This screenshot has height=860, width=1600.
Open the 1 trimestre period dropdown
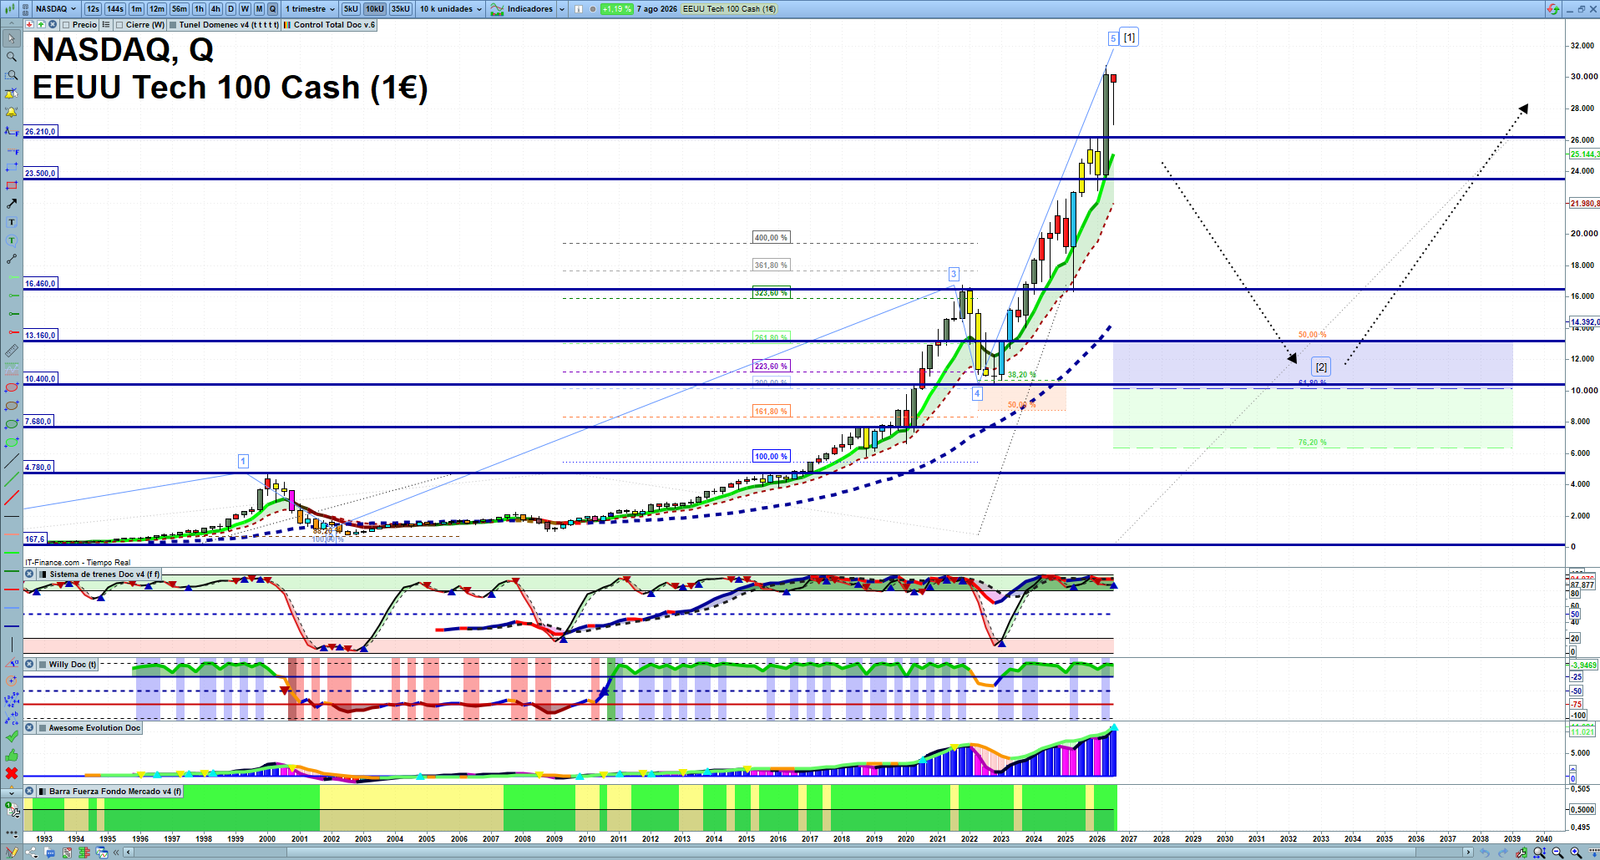(x=310, y=9)
